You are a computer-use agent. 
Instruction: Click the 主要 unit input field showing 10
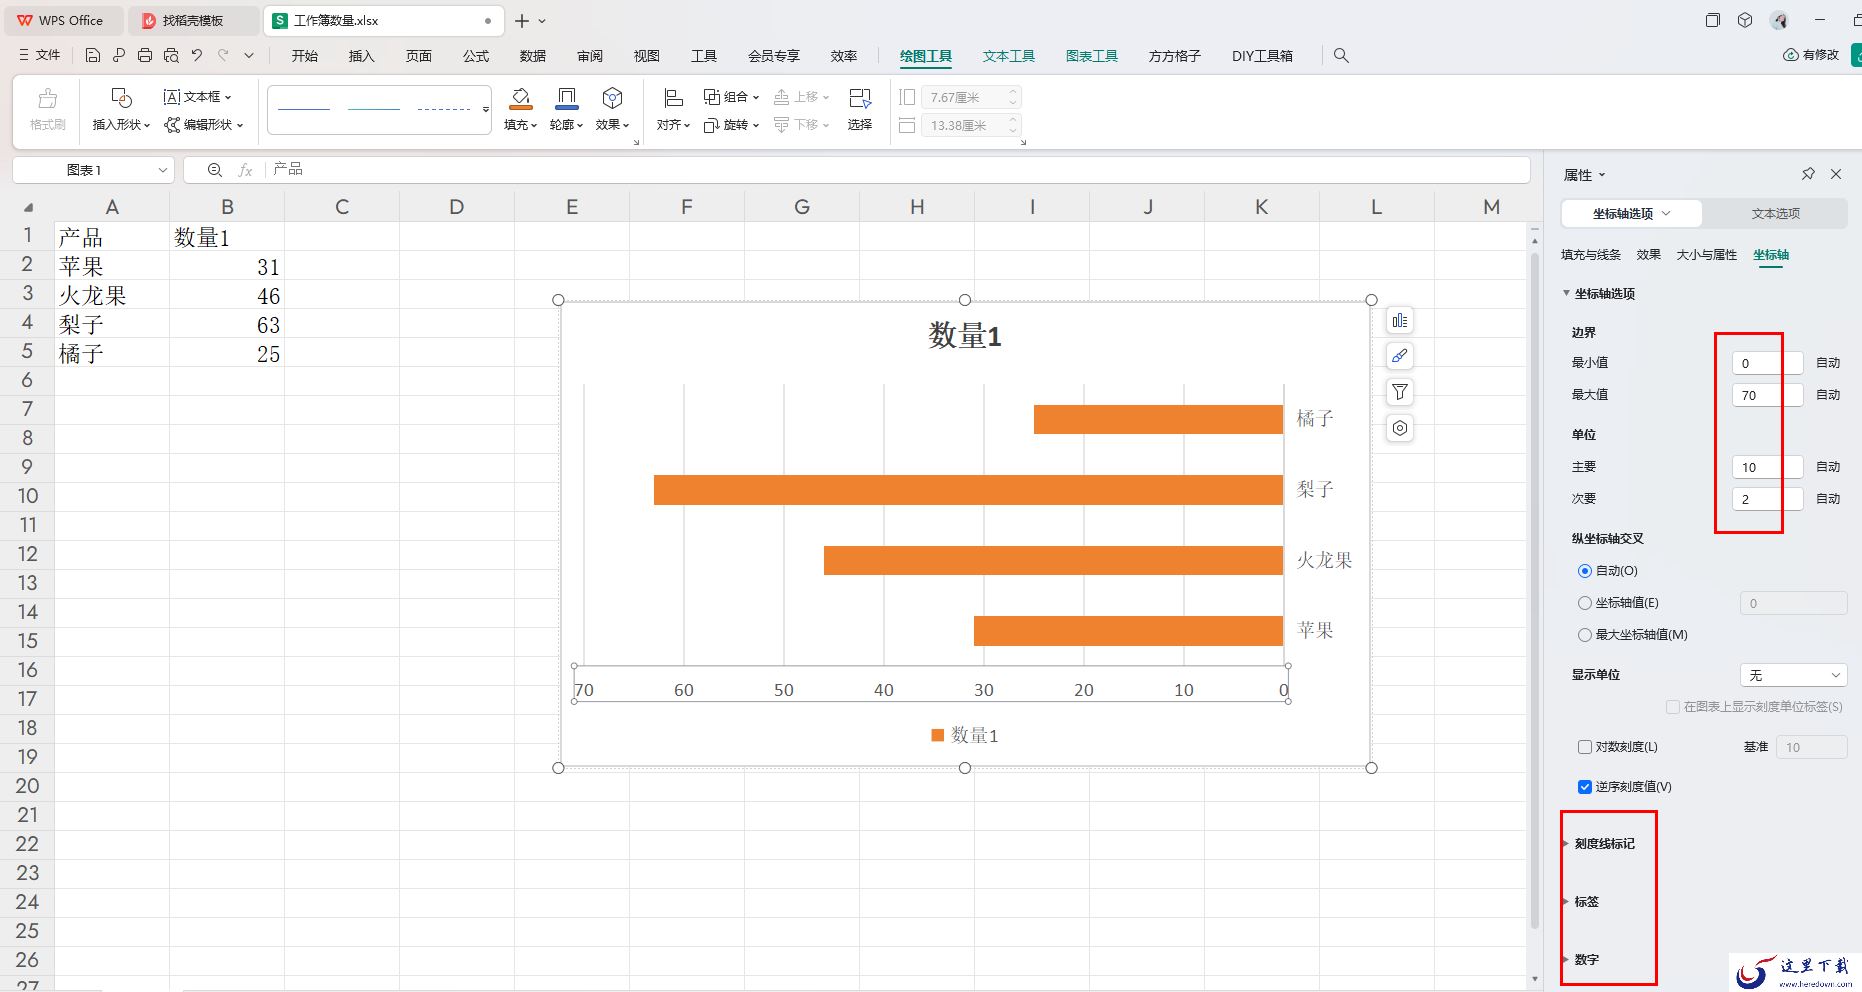pyautogui.click(x=1767, y=467)
